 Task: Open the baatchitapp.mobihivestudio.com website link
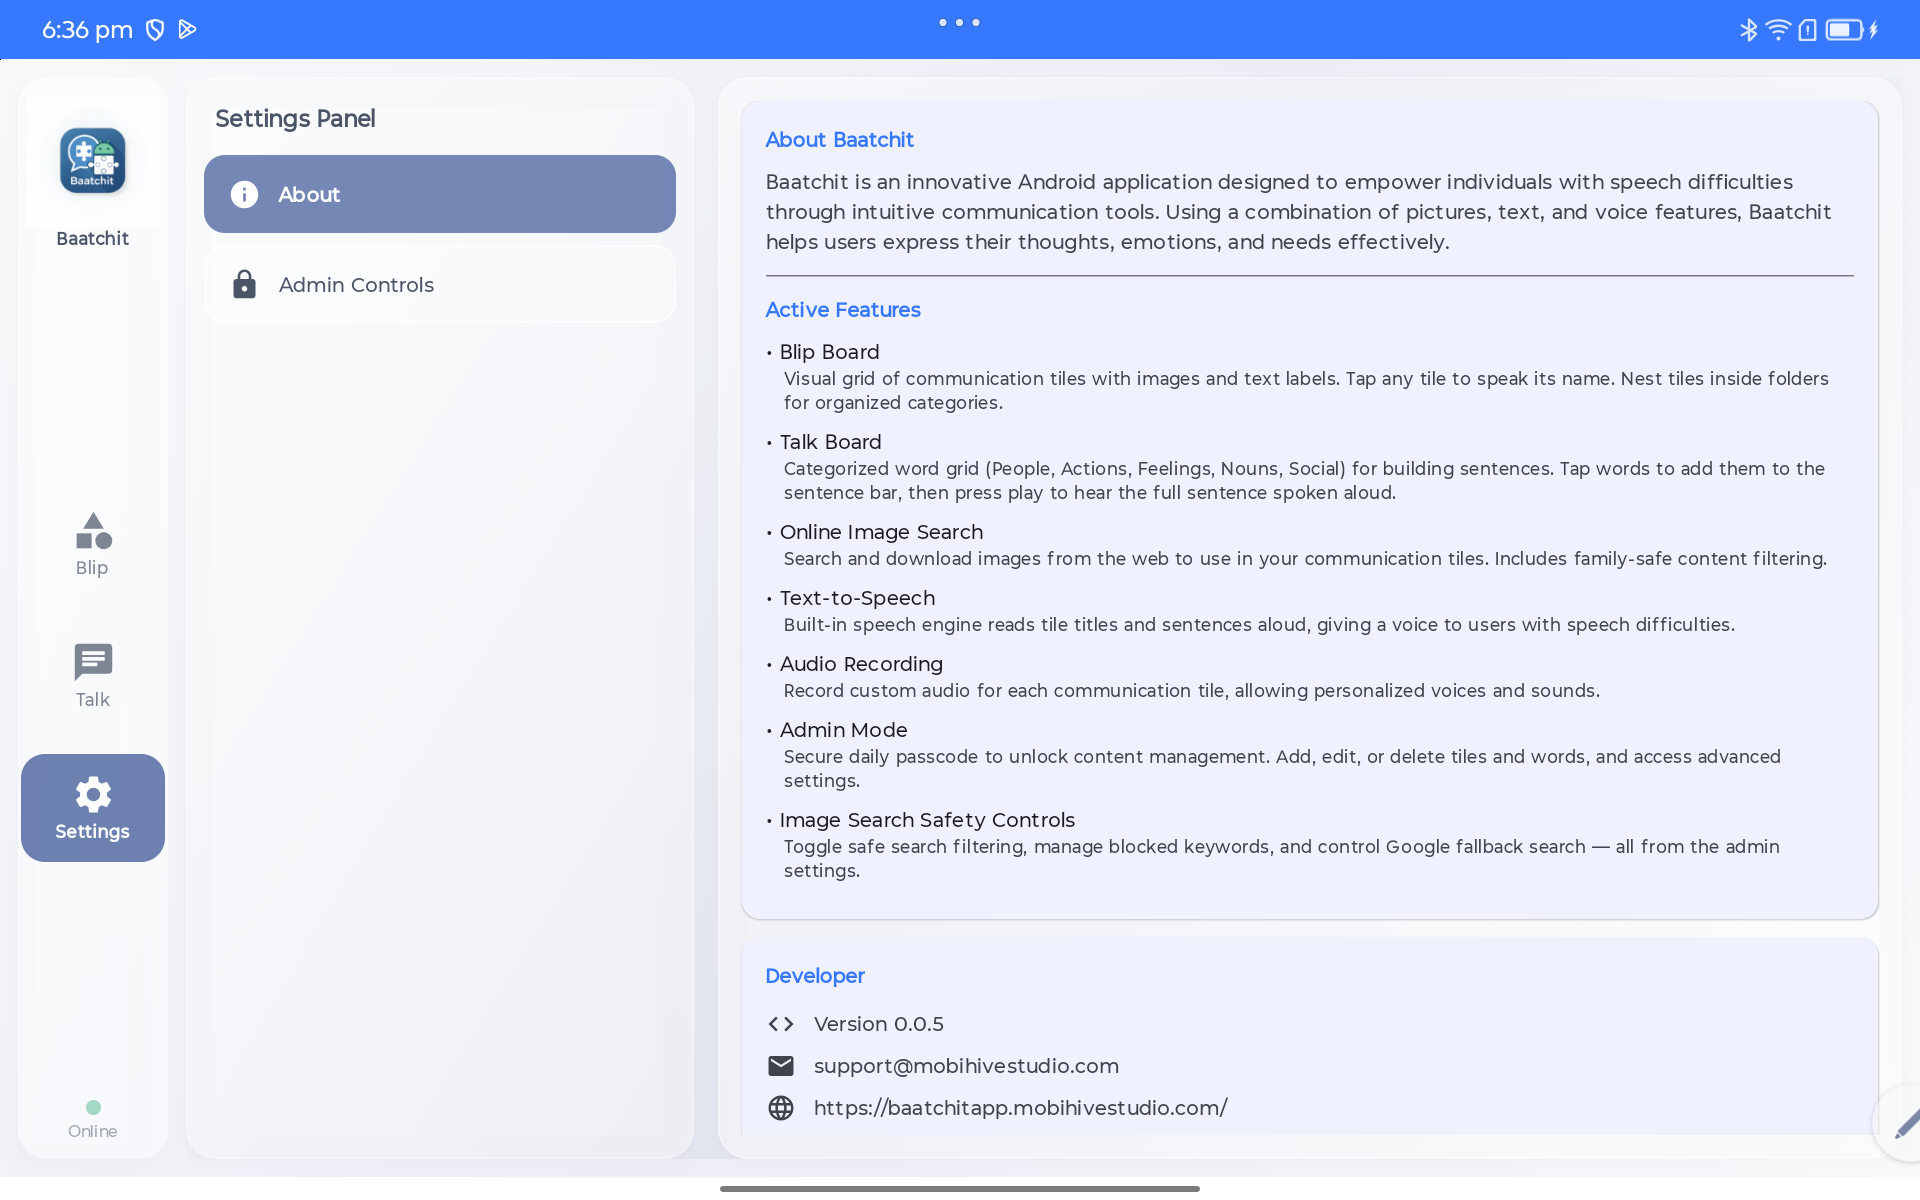1020,1108
